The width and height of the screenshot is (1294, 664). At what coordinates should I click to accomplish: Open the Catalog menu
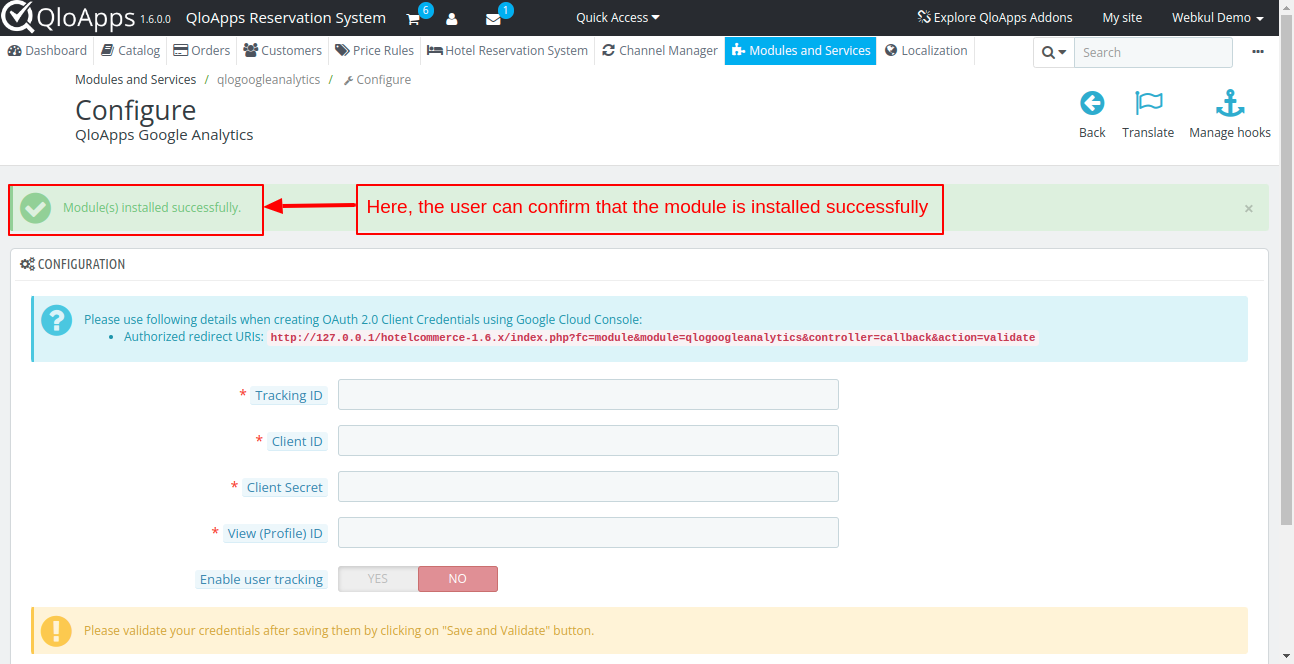click(x=130, y=50)
